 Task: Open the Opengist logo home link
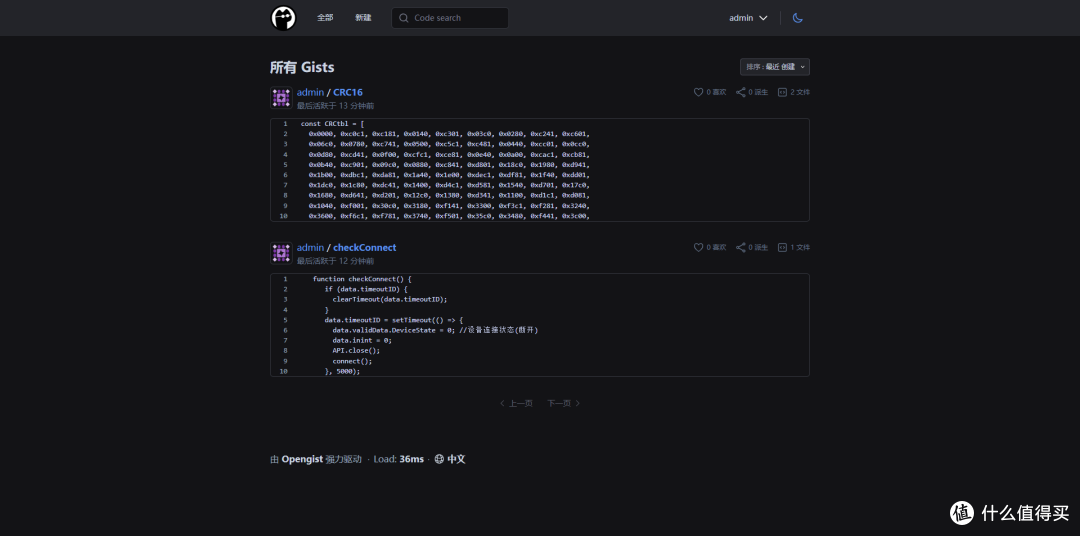(x=283, y=18)
